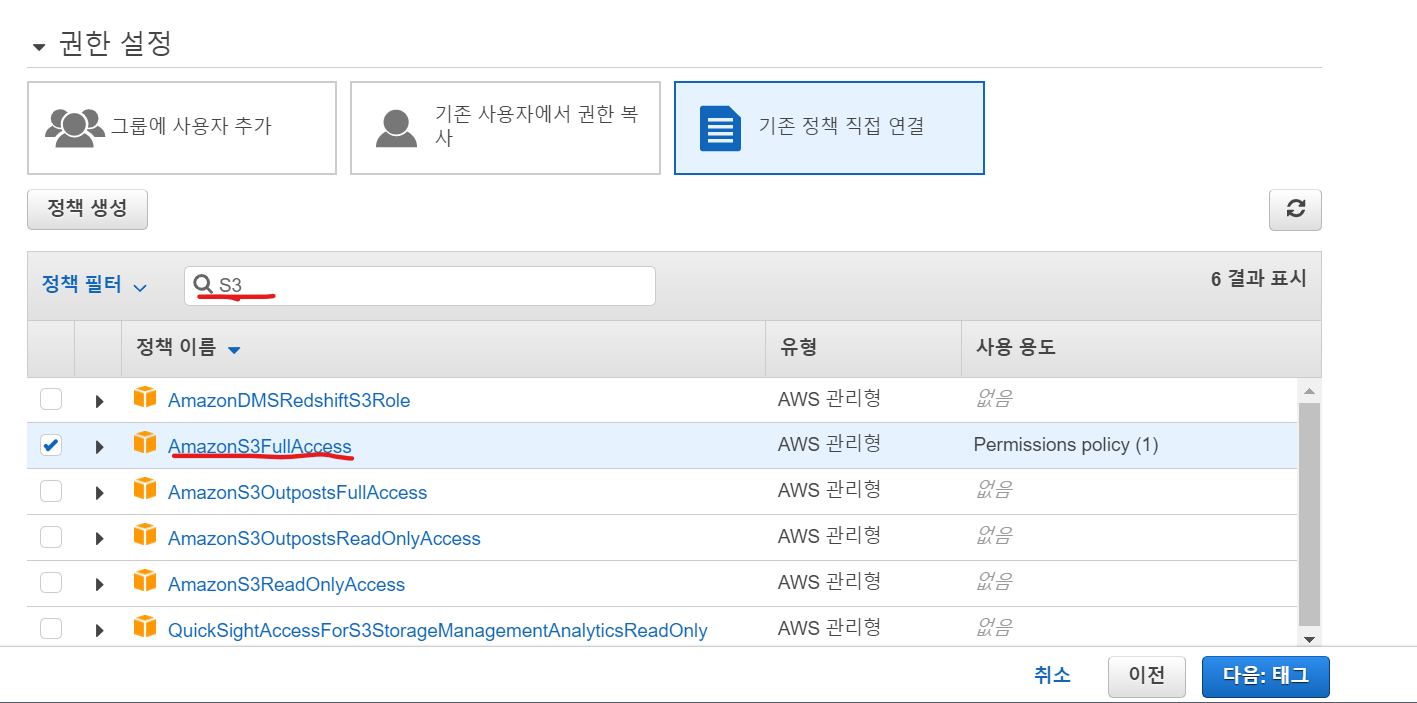Check the AmazonS3OutpostsFullAccess checkbox
Image resolution: width=1417 pixels, height=703 pixels.
point(51,492)
